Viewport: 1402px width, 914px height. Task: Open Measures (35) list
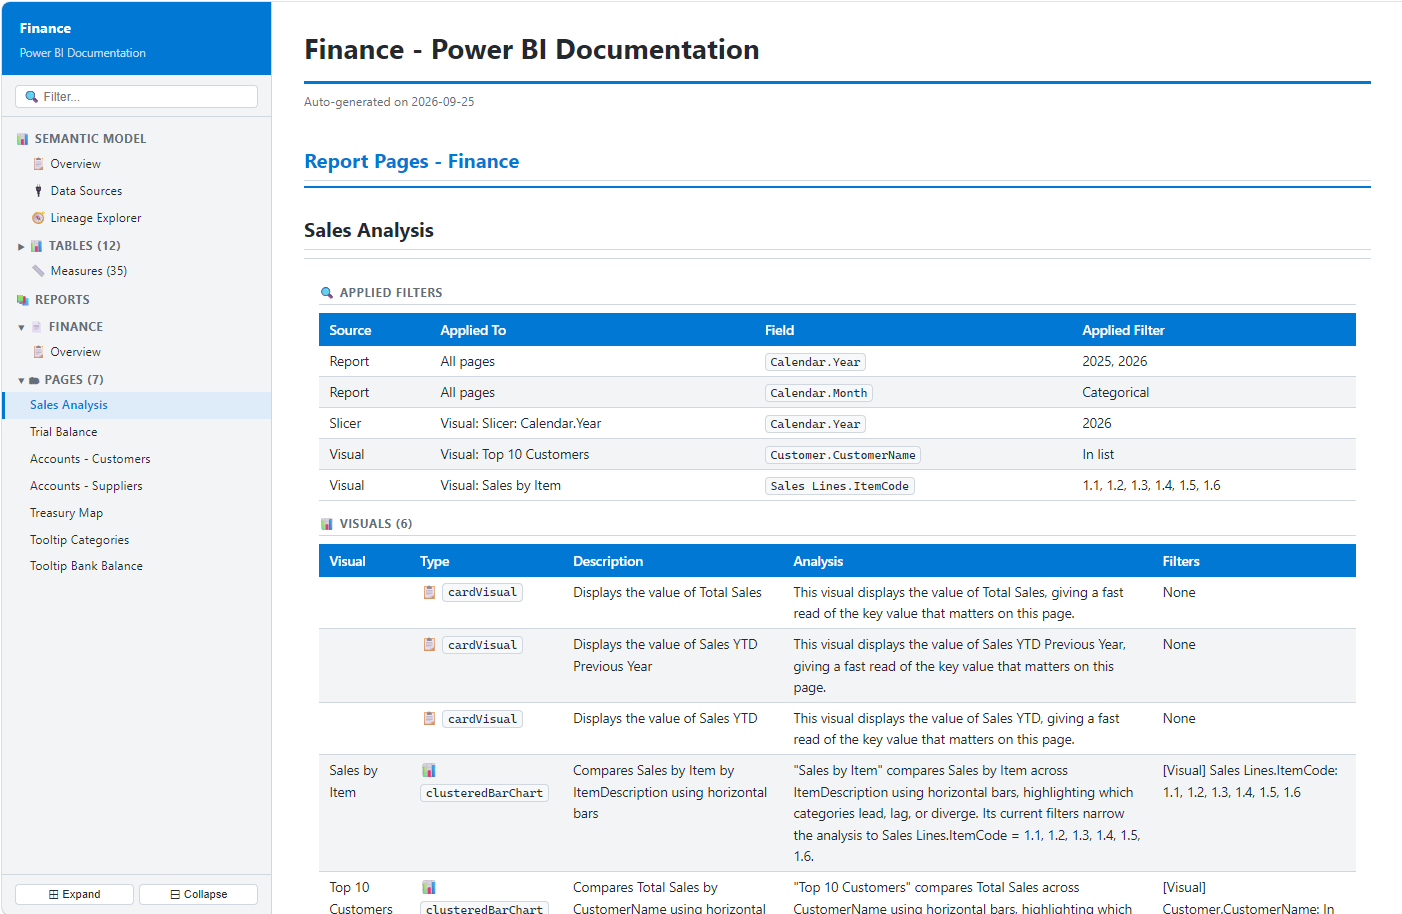[x=89, y=271]
